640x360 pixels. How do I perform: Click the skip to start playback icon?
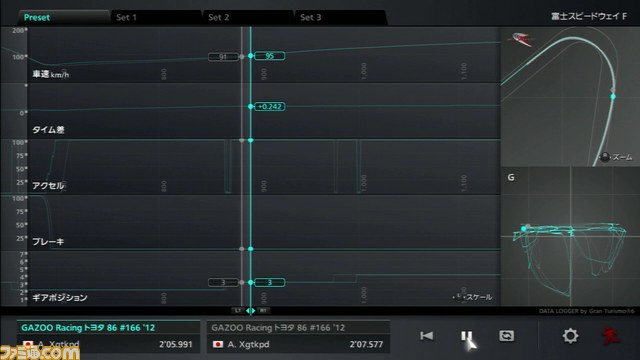[427, 336]
